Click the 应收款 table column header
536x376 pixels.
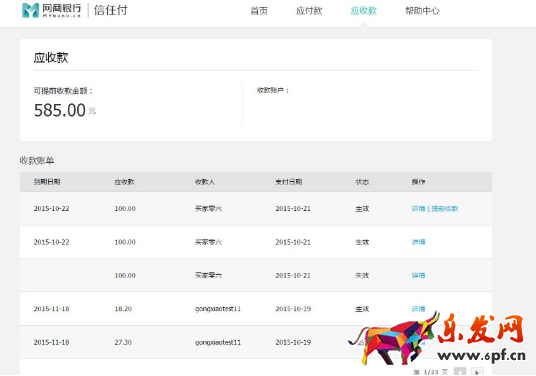pyautogui.click(x=124, y=182)
